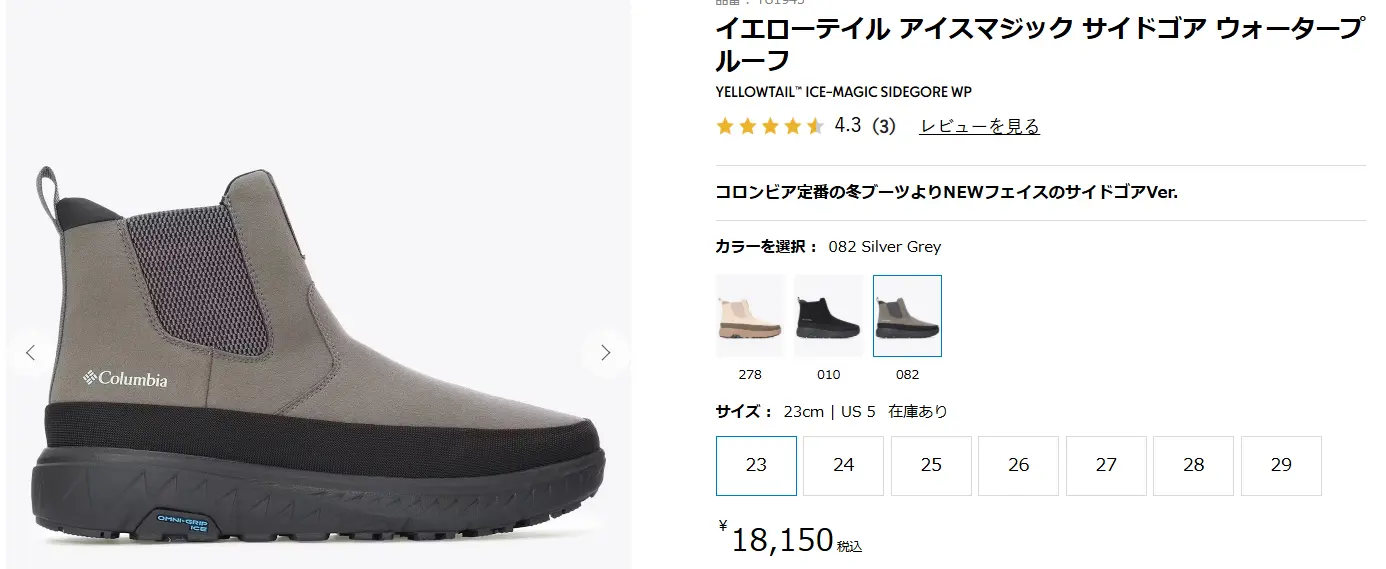Click the Columbia logo on the boot
Viewport: 1386px width, 569px height.
pyautogui.click(x=125, y=379)
